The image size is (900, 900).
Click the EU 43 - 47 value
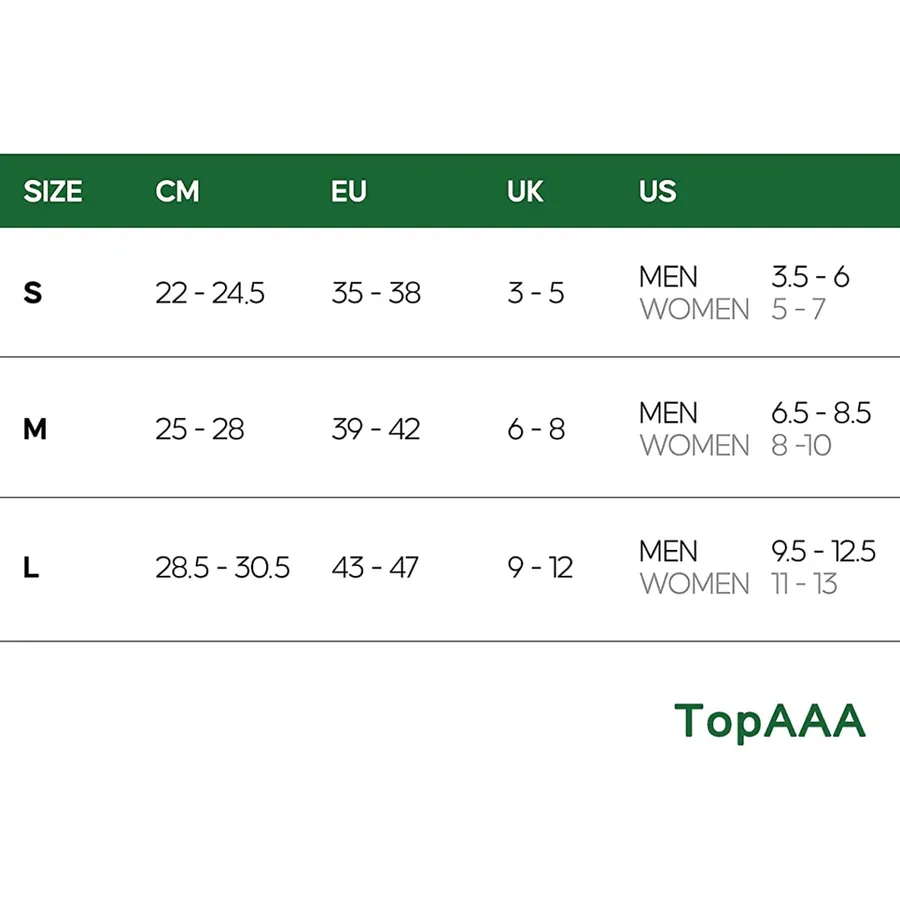pyautogui.click(x=375, y=568)
